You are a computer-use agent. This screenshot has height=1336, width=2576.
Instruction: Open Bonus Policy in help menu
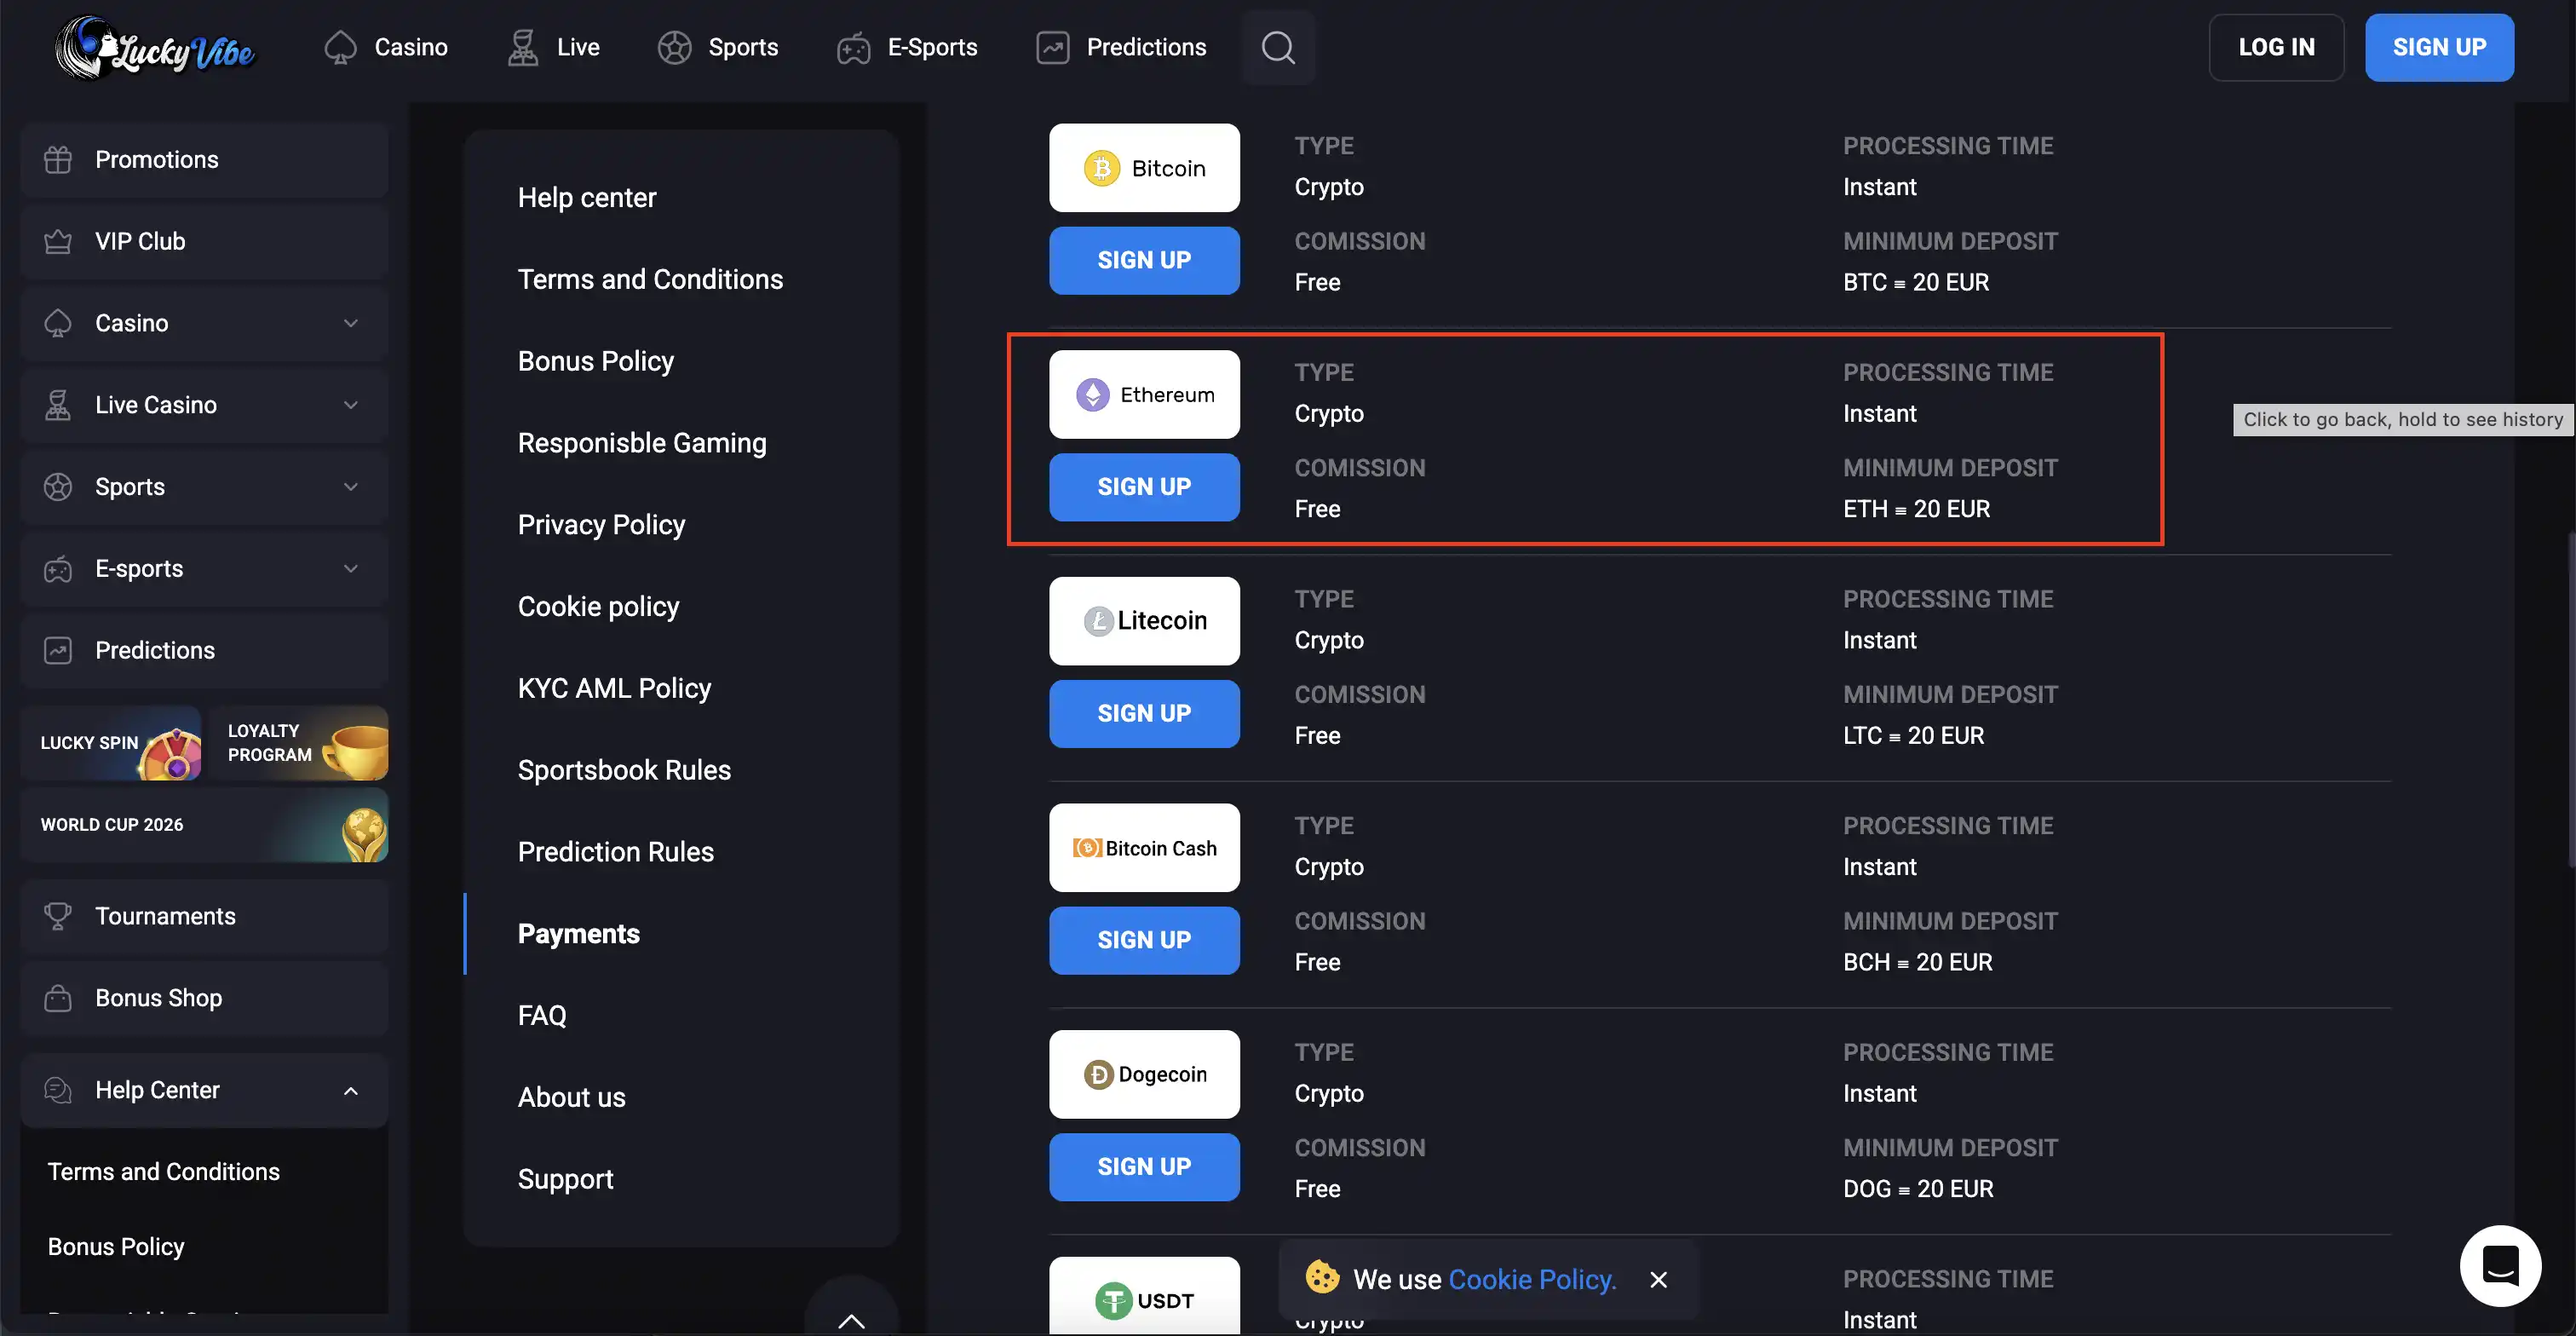[596, 362]
